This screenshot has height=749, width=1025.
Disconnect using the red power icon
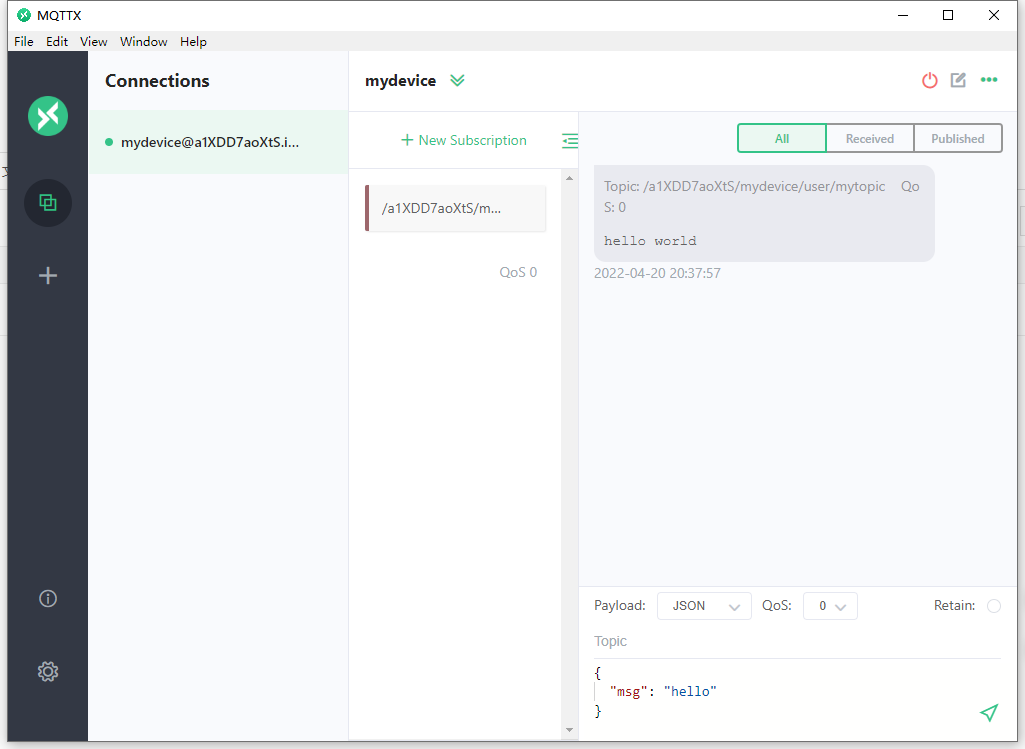tap(930, 80)
